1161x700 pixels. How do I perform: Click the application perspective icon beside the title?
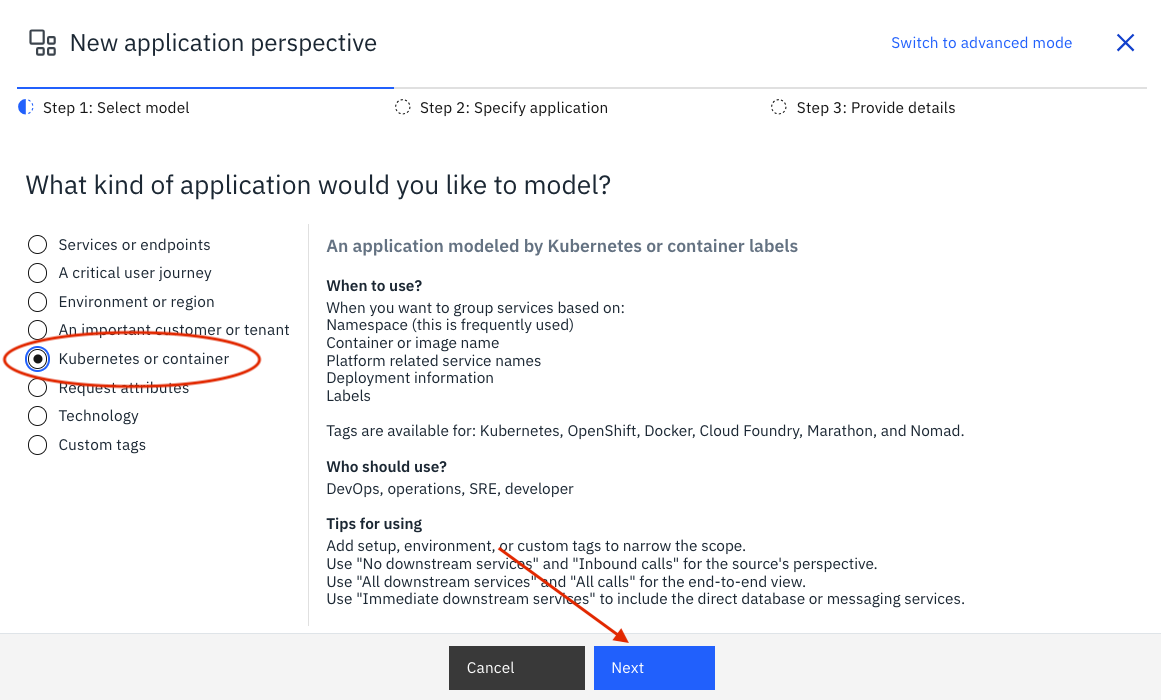click(x=42, y=43)
